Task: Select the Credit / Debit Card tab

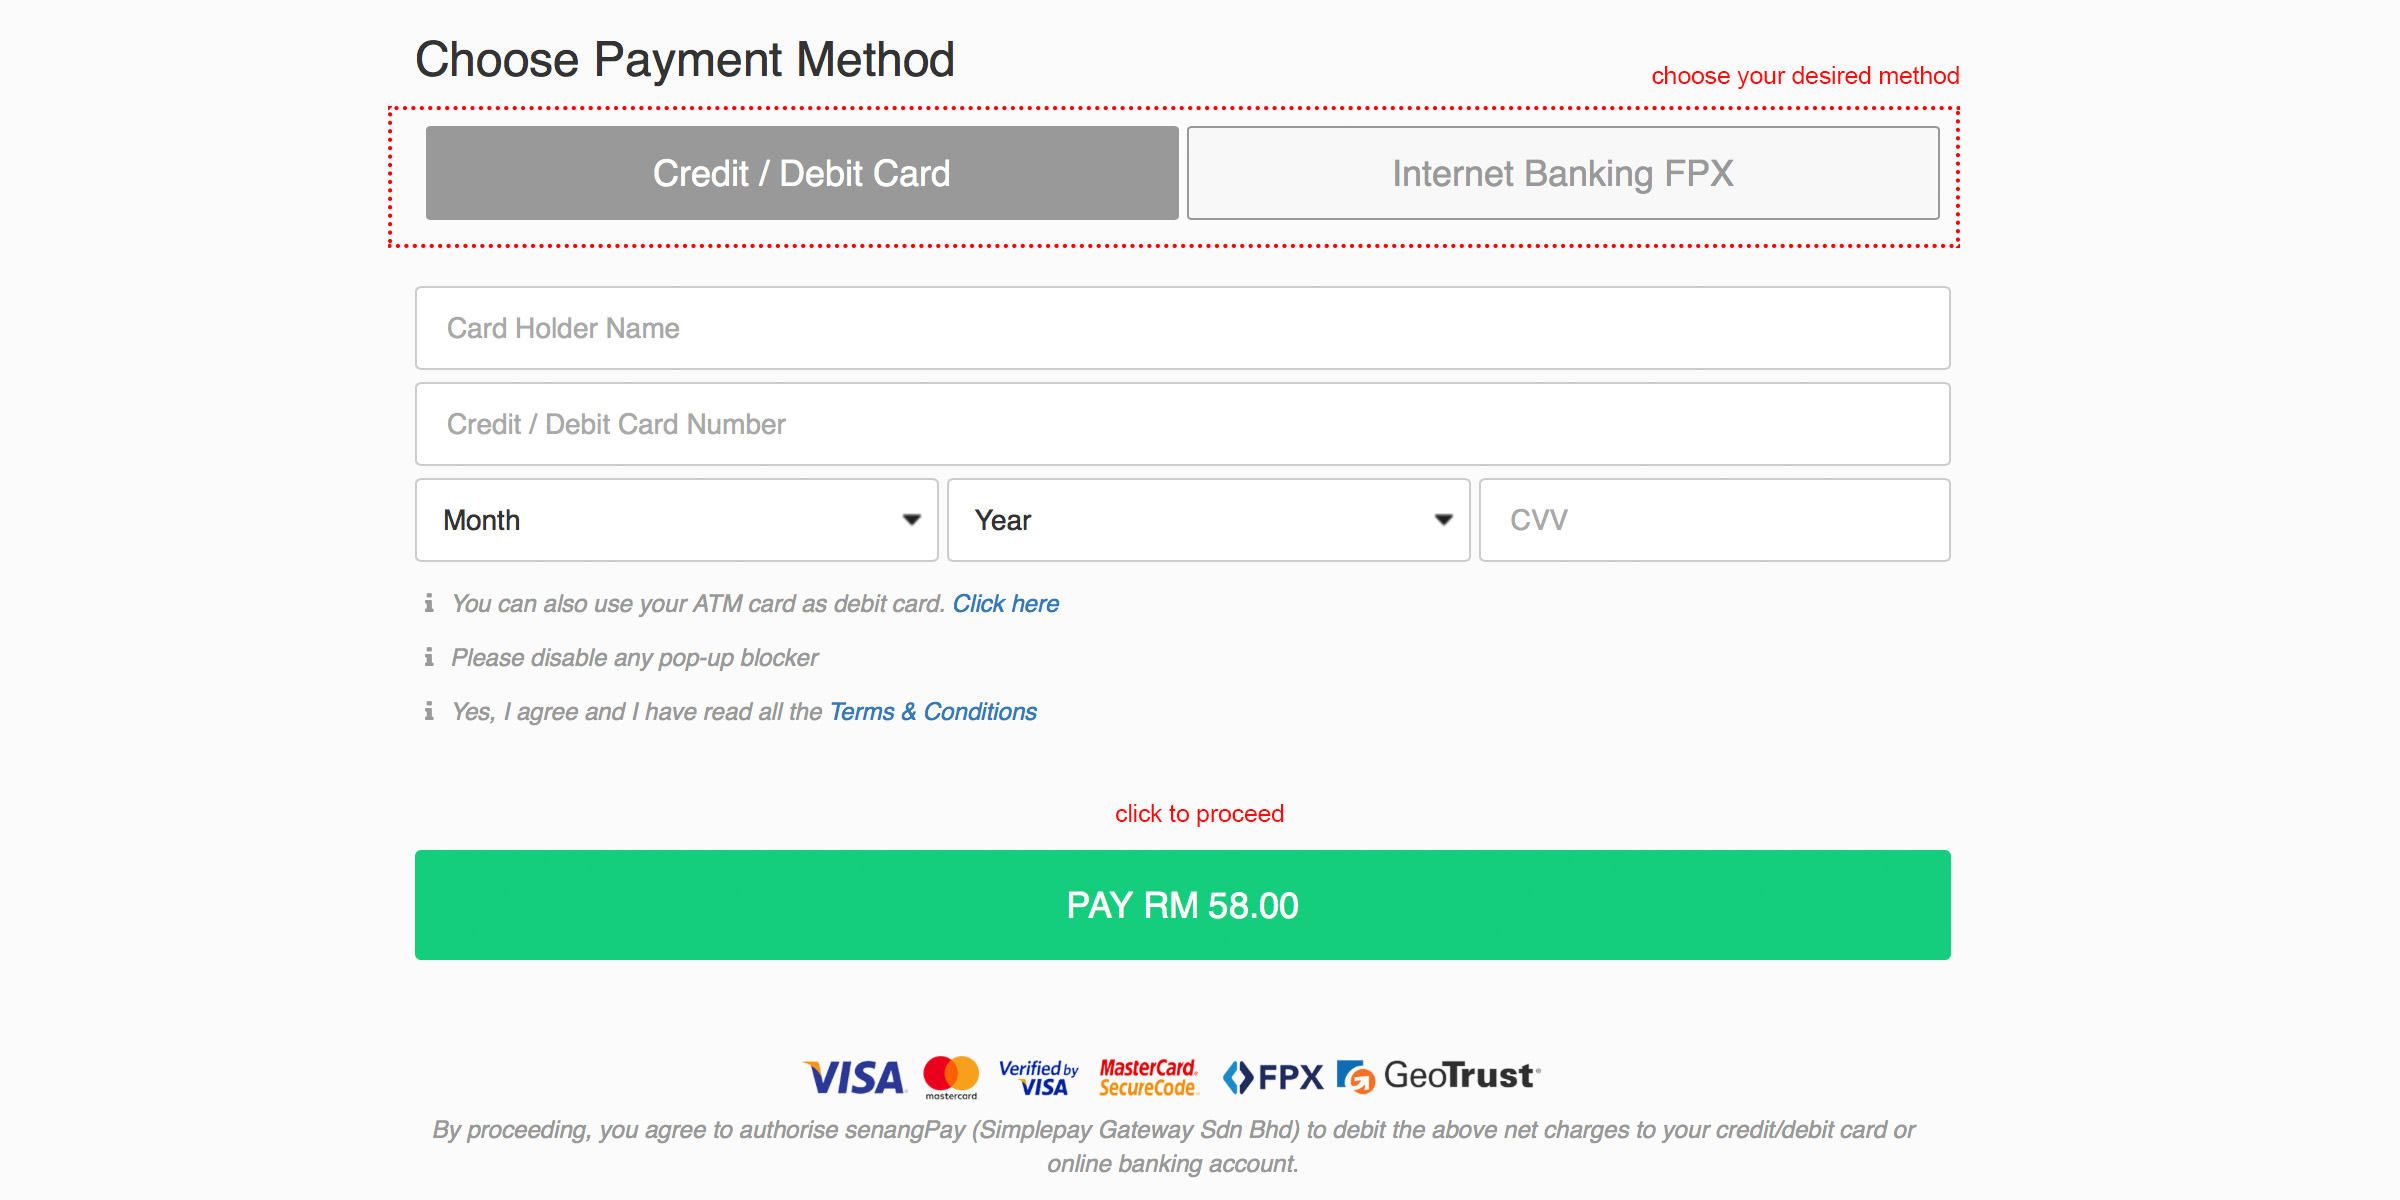Action: point(802,173)
